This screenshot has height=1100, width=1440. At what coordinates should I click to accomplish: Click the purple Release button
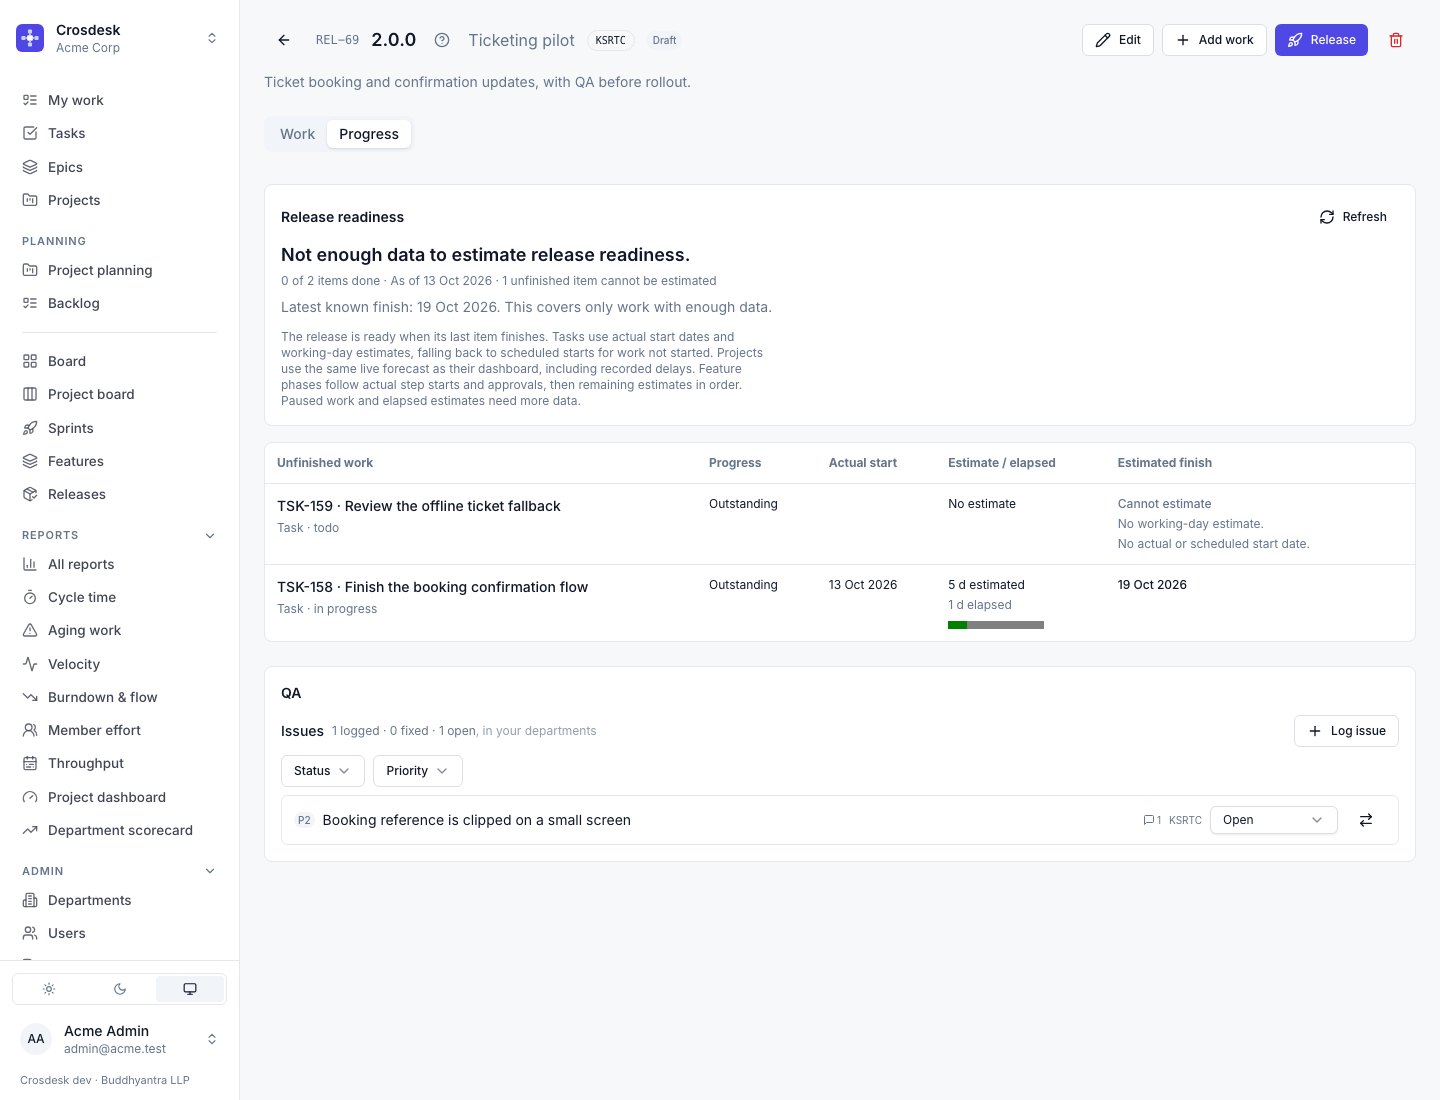pos(1321,40)
